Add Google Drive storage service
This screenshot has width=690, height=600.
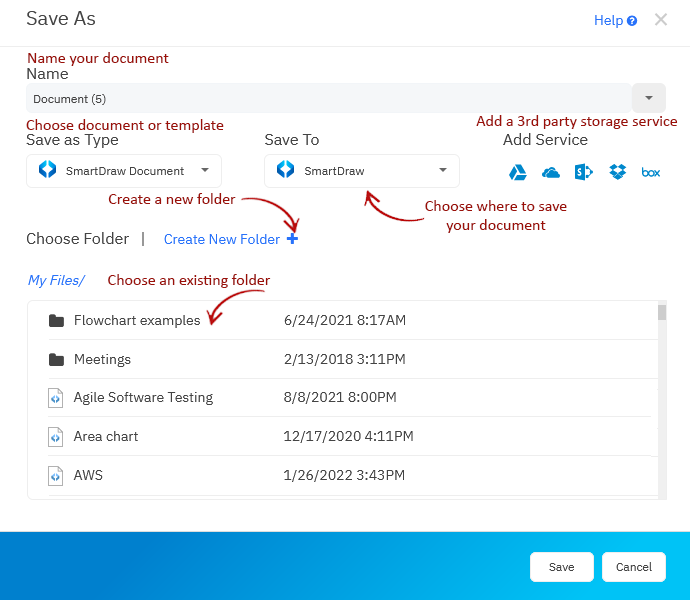pyautogui.click(x=518, y=172)
